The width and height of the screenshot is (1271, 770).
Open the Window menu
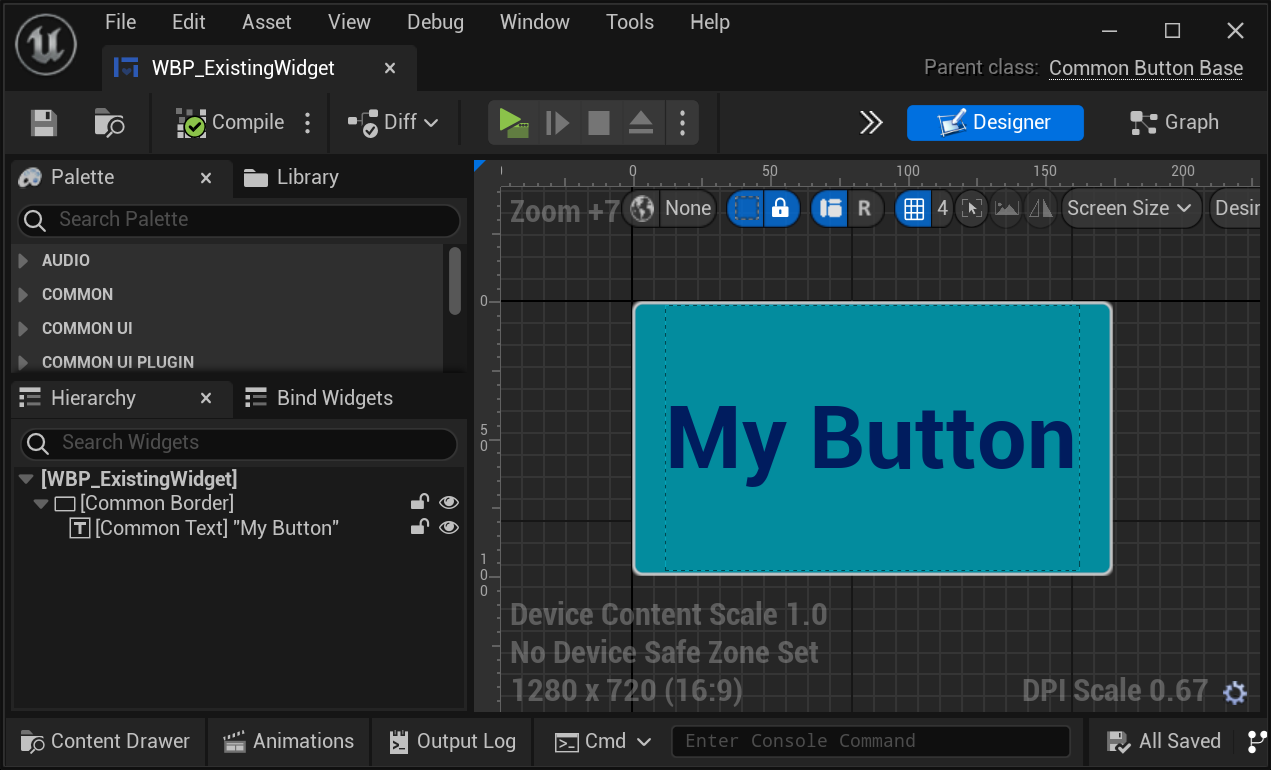point(535,22)
